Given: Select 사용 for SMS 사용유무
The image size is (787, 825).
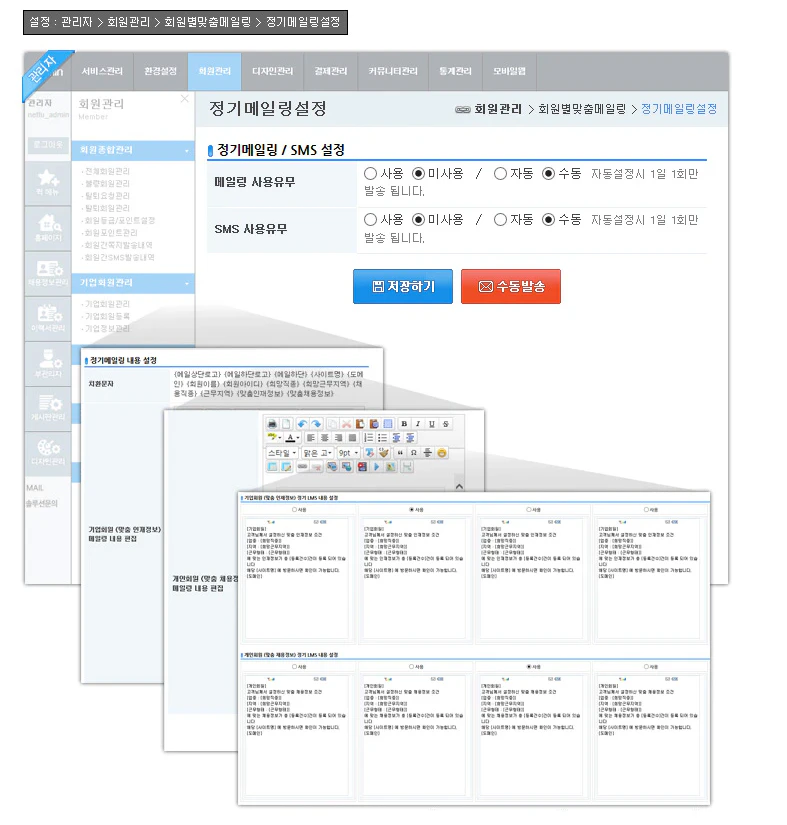Looking at the screenshot, I should click(x=370, y=219).
